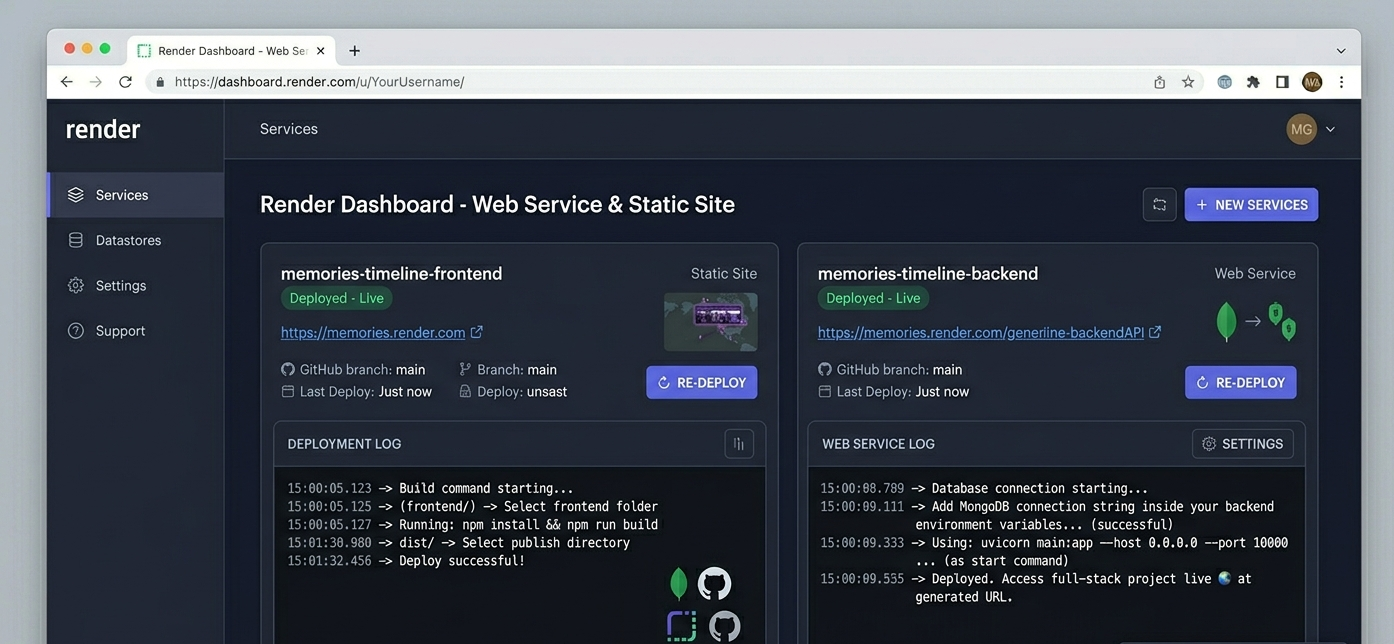Click the external-link icon after backend URL
Screen dimensions: 1394x644
(x=1155, y=332)
